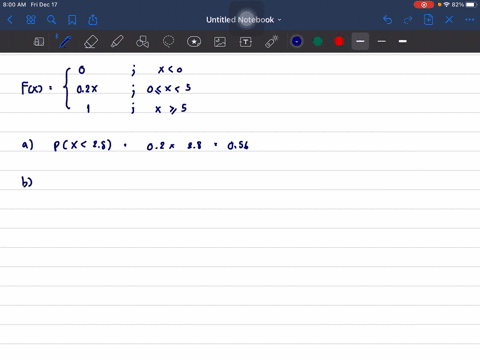Open the search magnifier
This screenshot has width=480, height=360.
click(x=51, y=20)
